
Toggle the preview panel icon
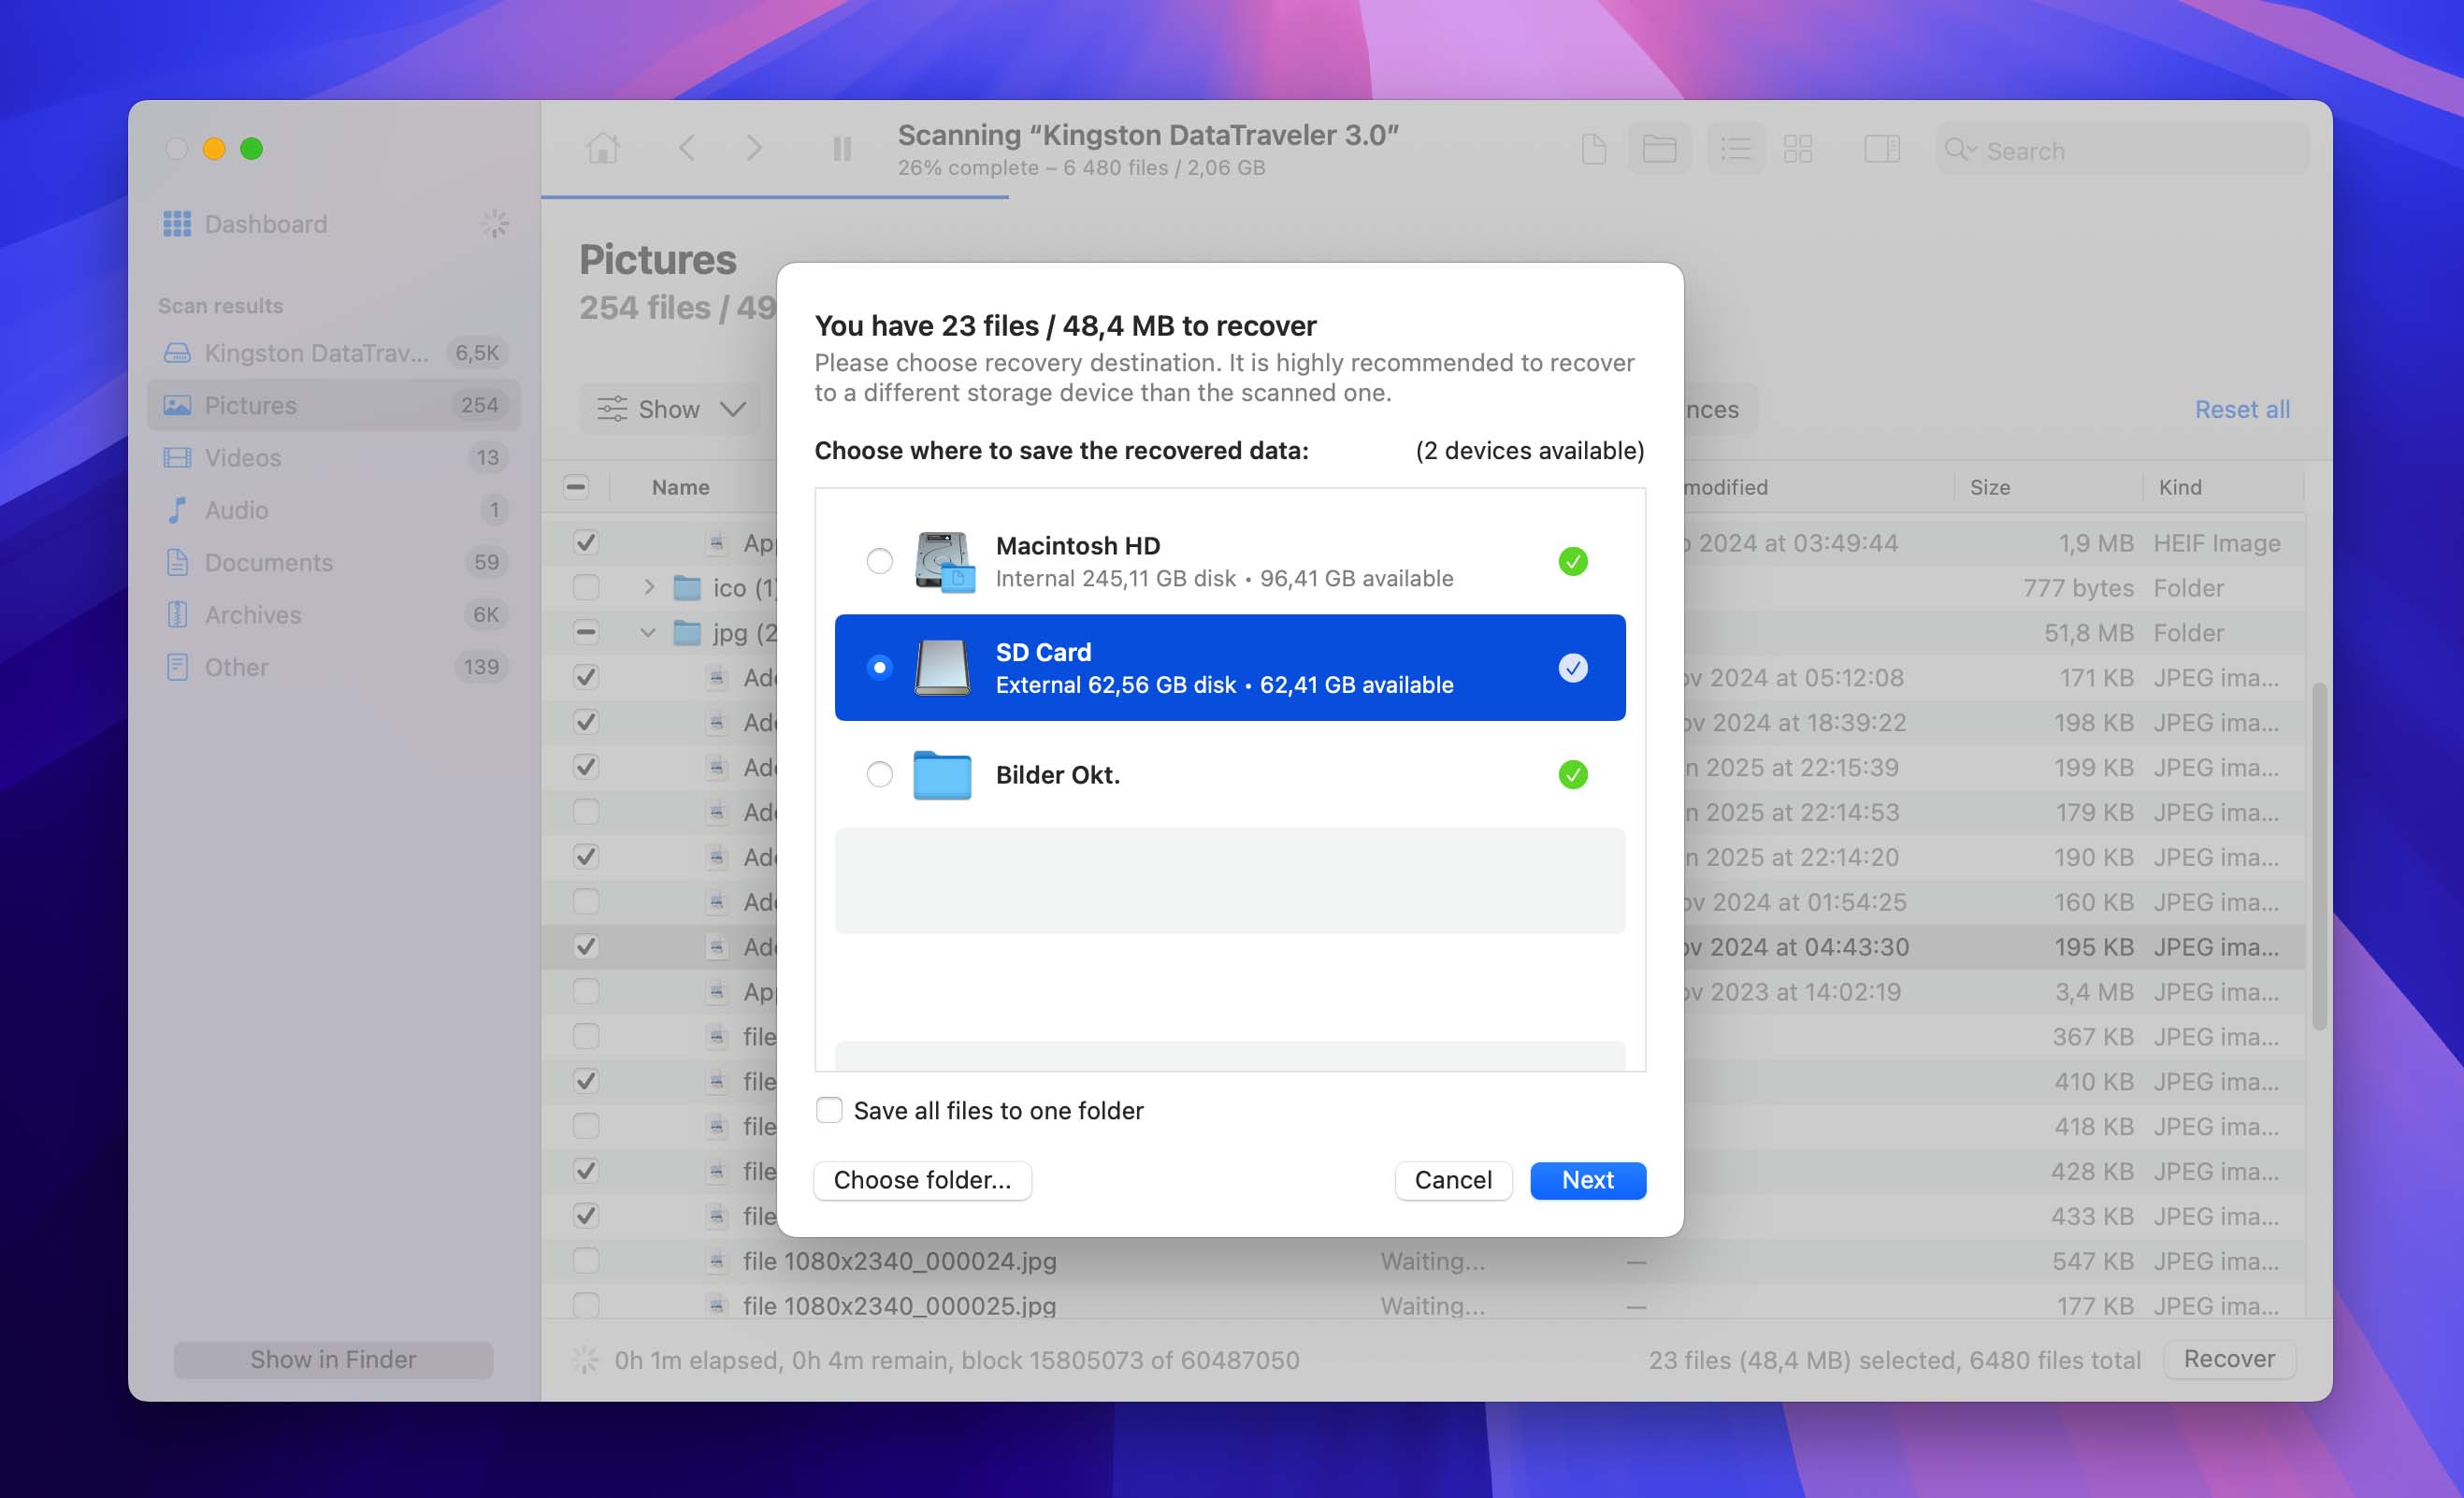click(x=1881, y=149)
